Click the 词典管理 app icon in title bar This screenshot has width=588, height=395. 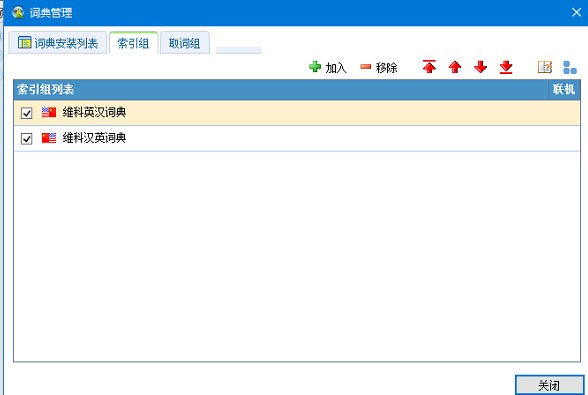pyautogui.click(x=18, y=12)
